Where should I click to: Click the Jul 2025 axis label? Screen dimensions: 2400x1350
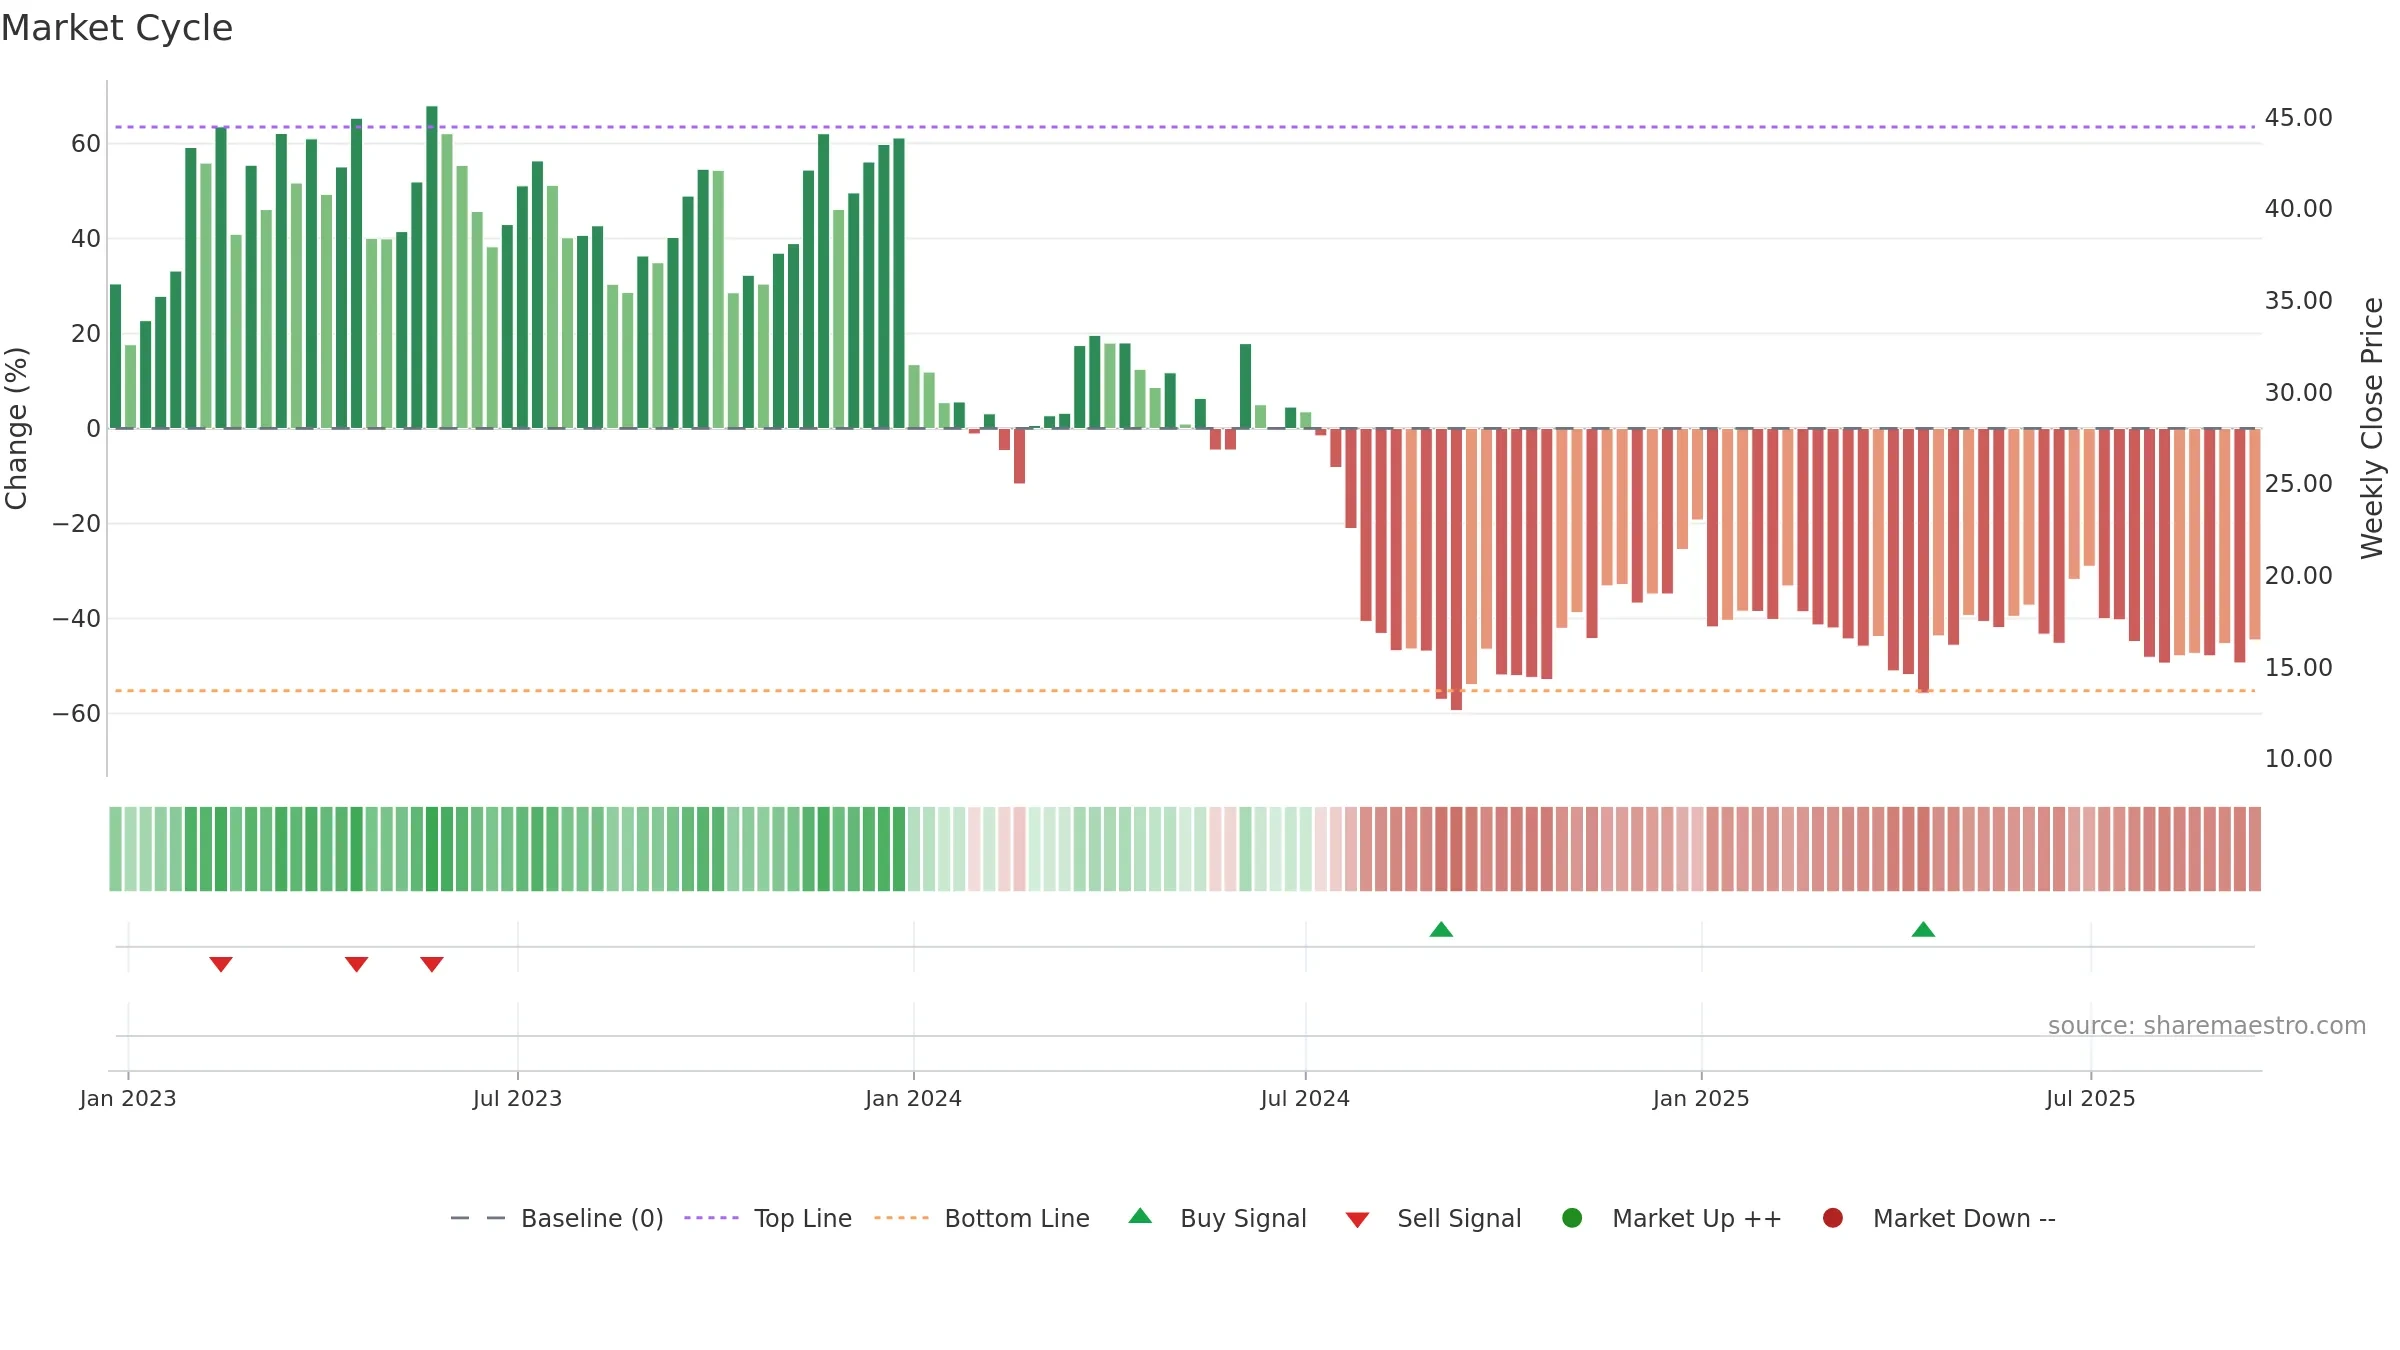coord(2091,1099)
